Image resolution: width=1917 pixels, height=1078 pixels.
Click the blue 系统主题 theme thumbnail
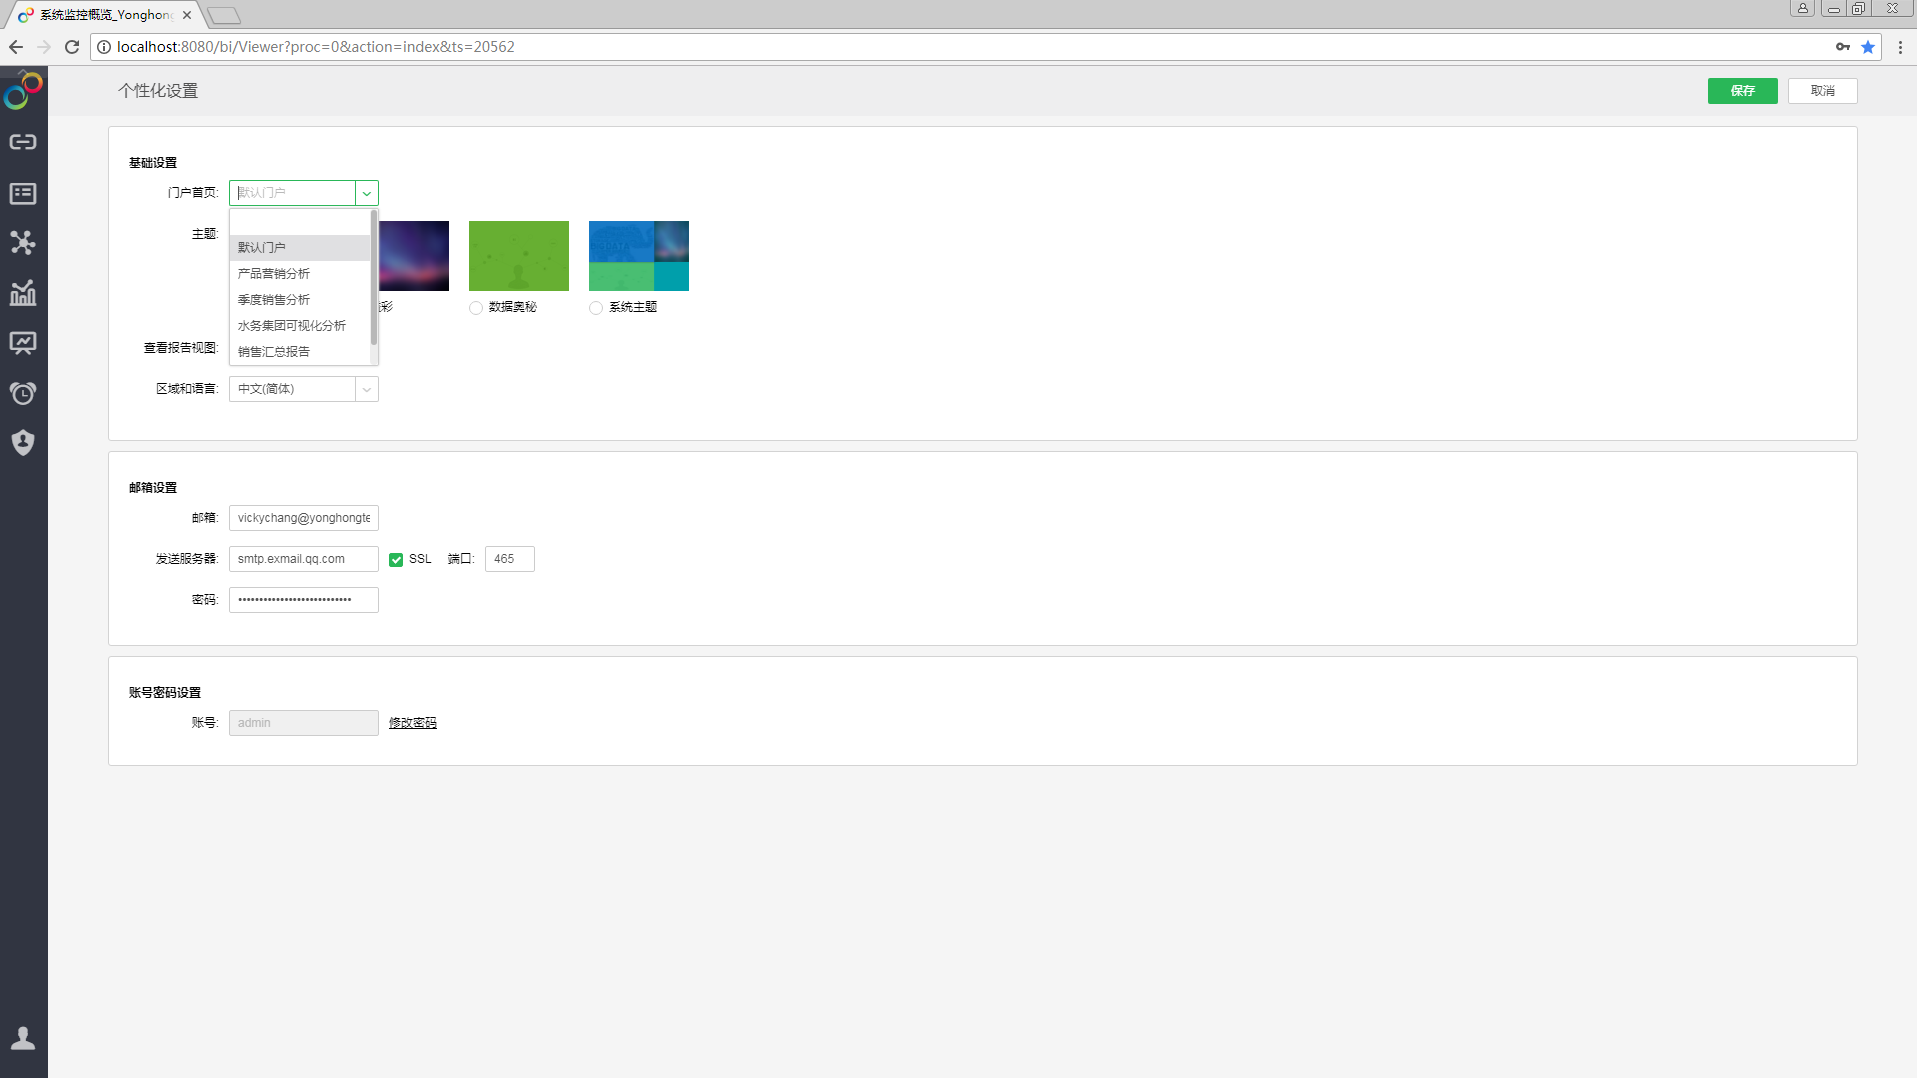639,256
